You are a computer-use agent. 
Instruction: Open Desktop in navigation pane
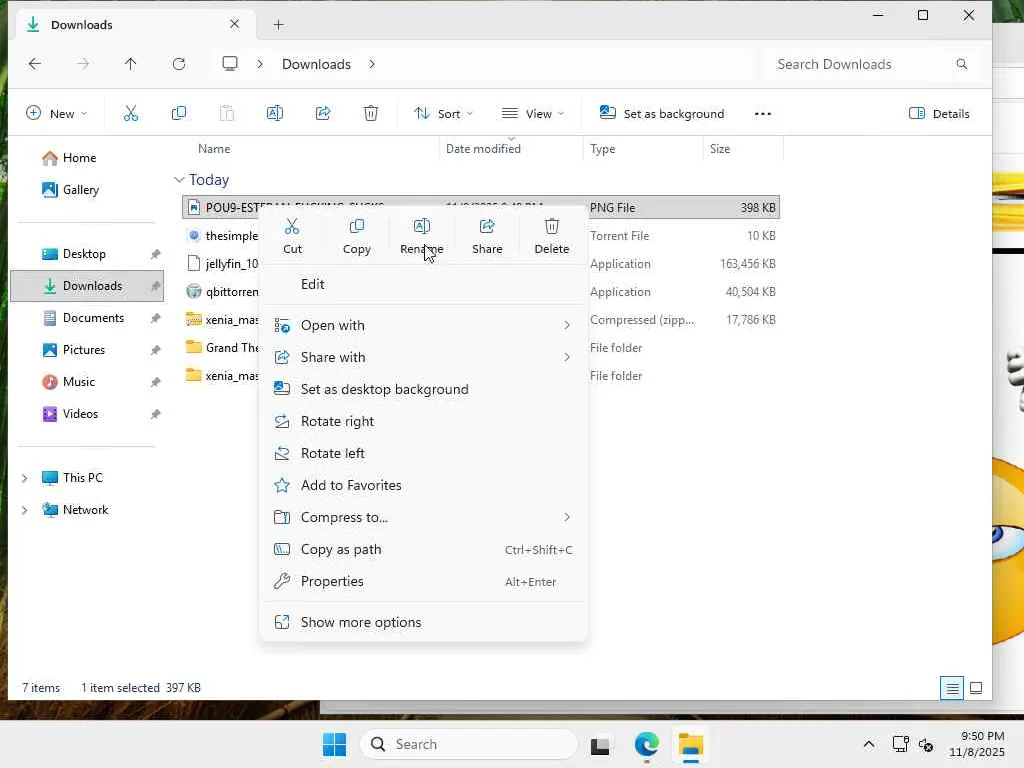[87, 254]
